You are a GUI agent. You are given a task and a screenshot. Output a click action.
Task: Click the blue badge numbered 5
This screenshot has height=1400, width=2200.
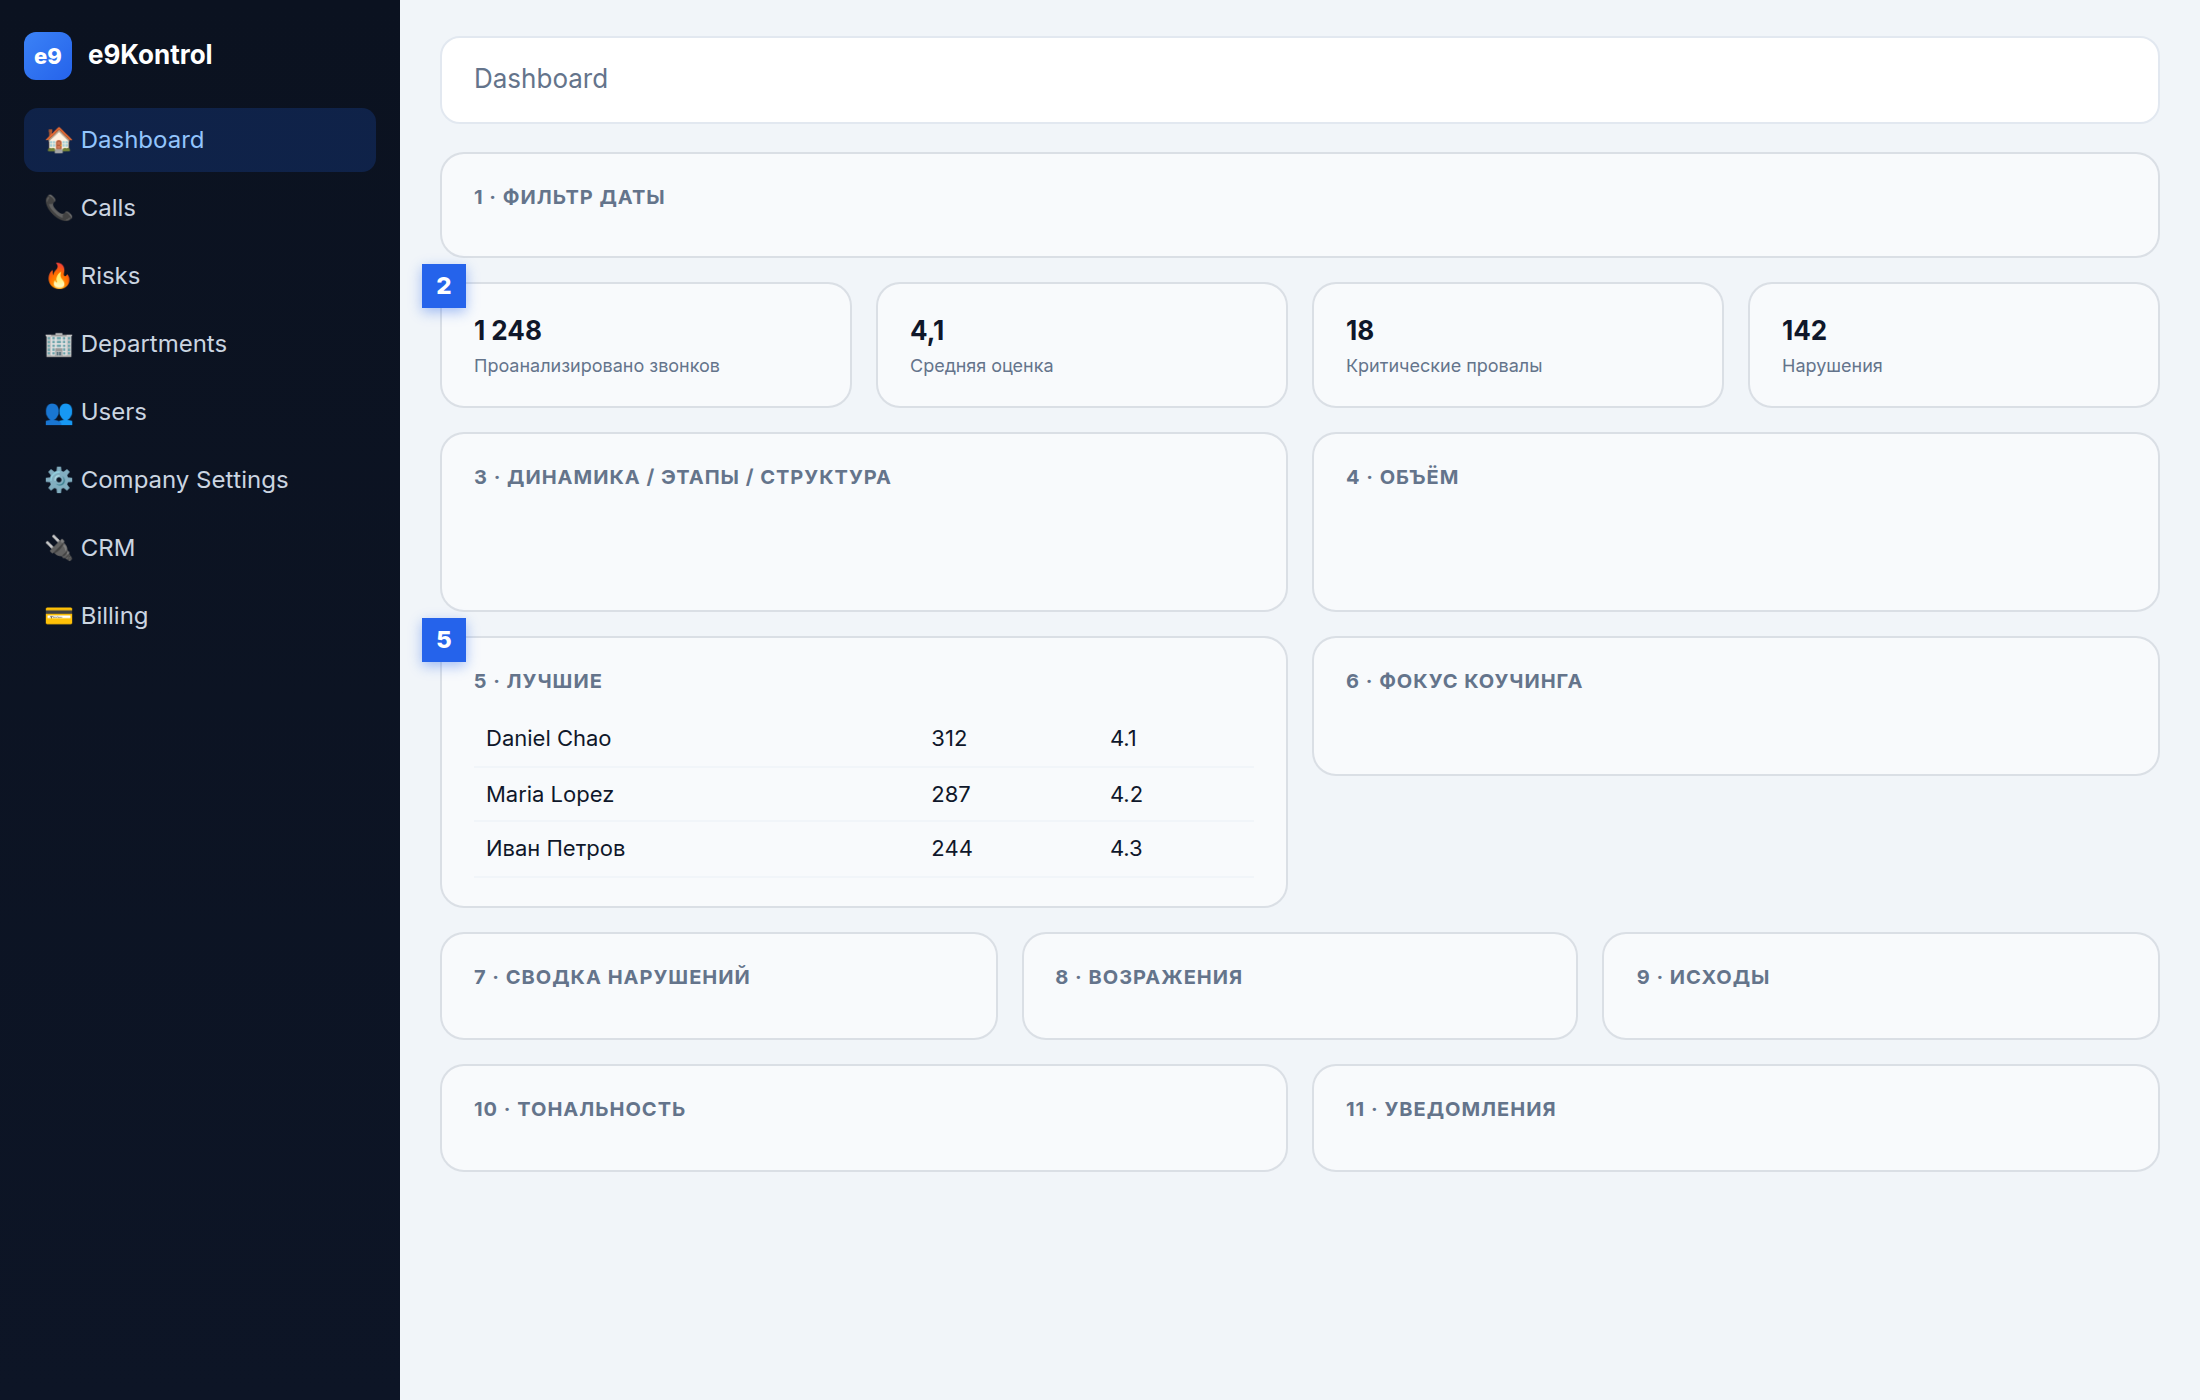[444, 640]
